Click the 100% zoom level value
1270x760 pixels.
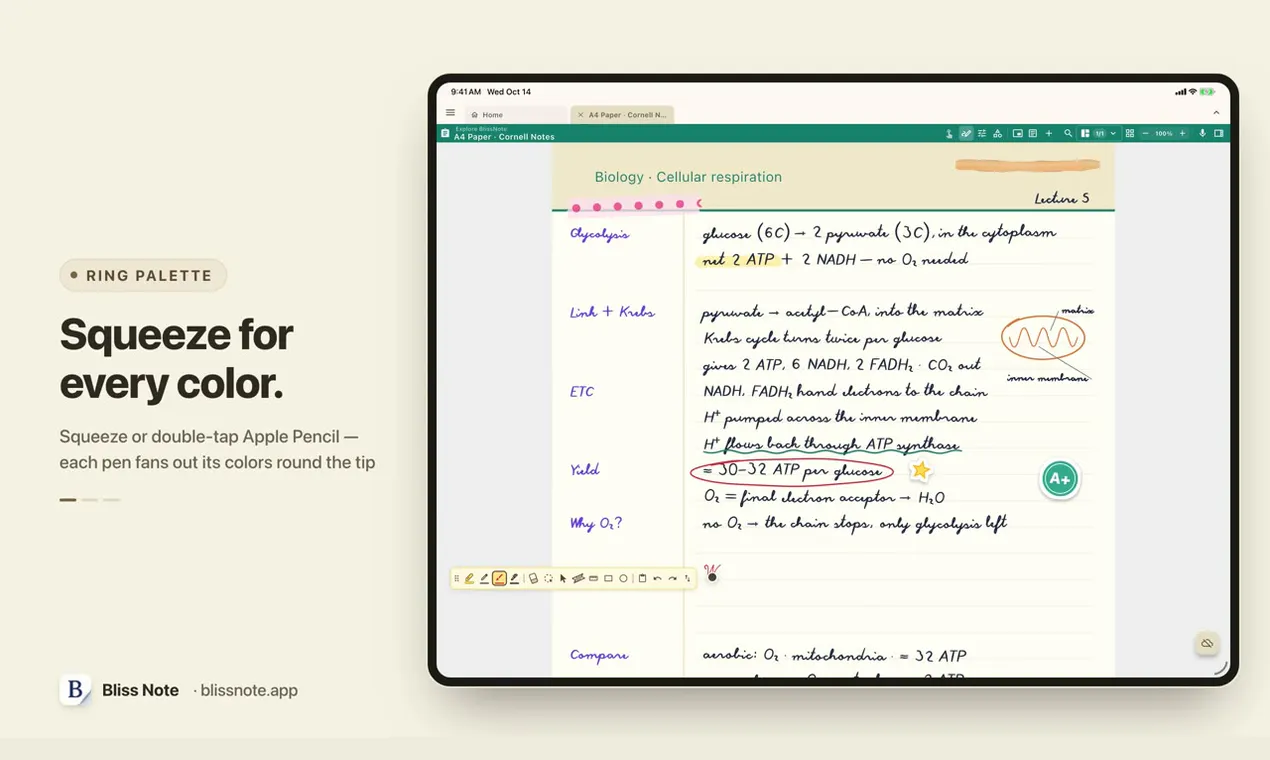point(1164,133)
